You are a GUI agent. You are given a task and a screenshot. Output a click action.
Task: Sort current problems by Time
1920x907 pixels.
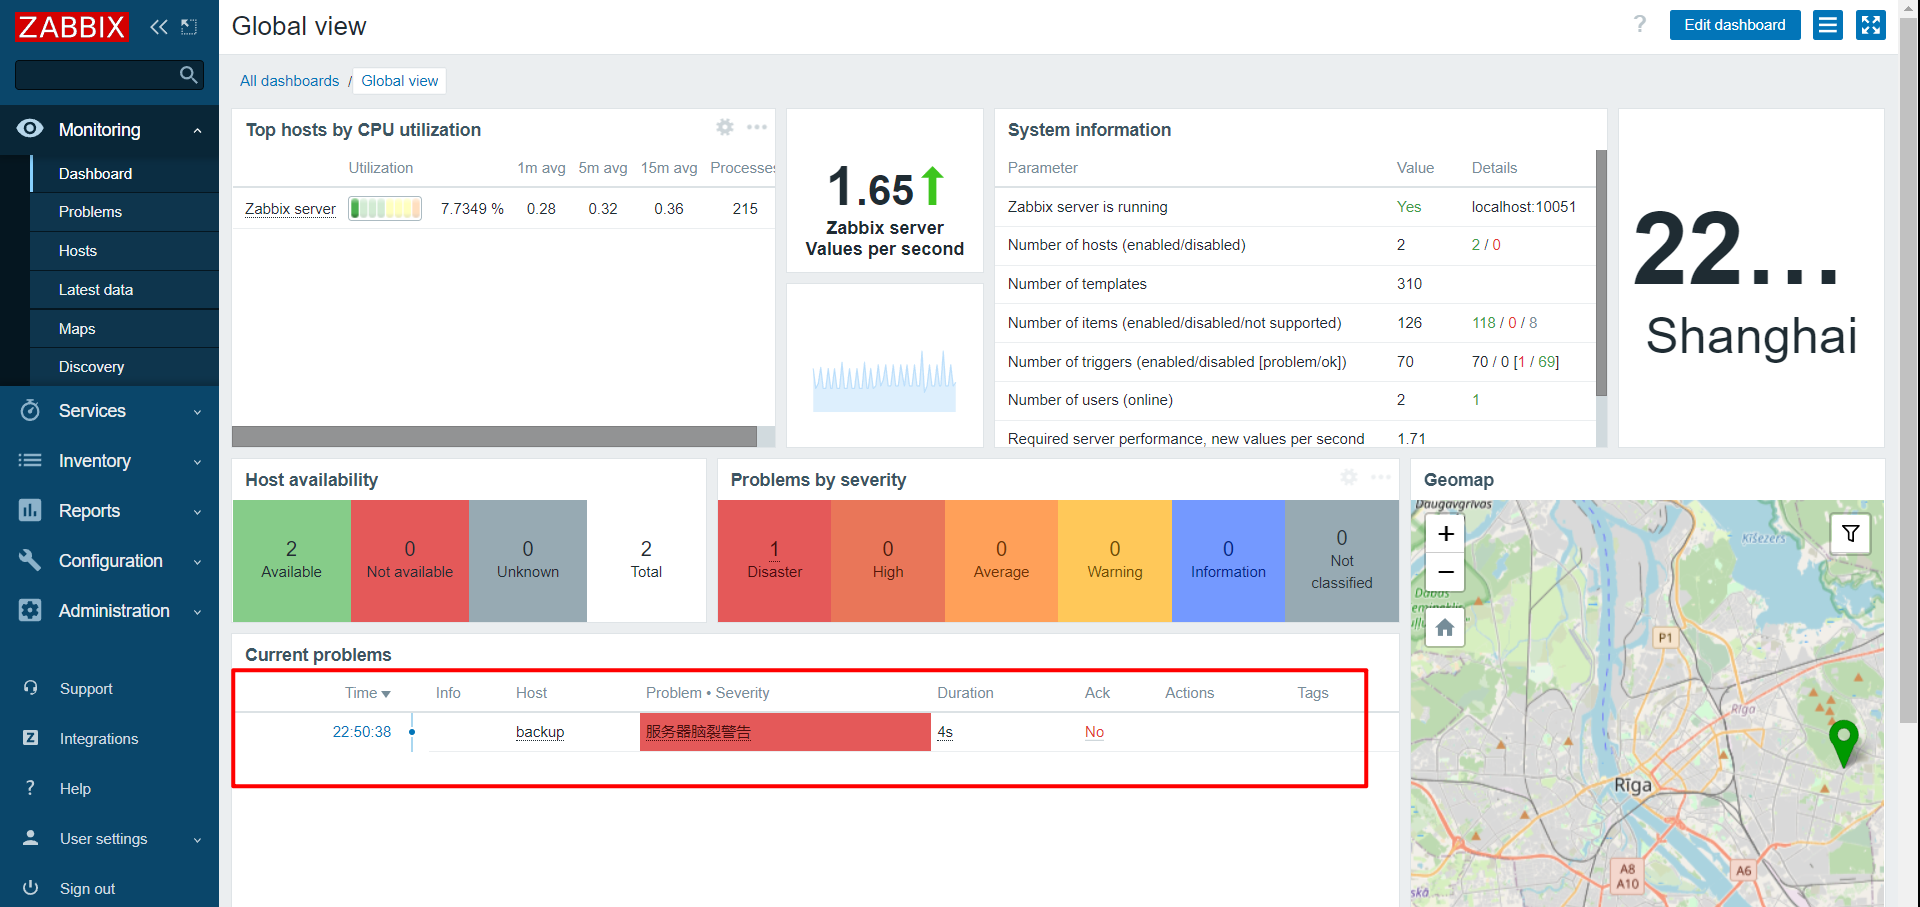point(367,693)
